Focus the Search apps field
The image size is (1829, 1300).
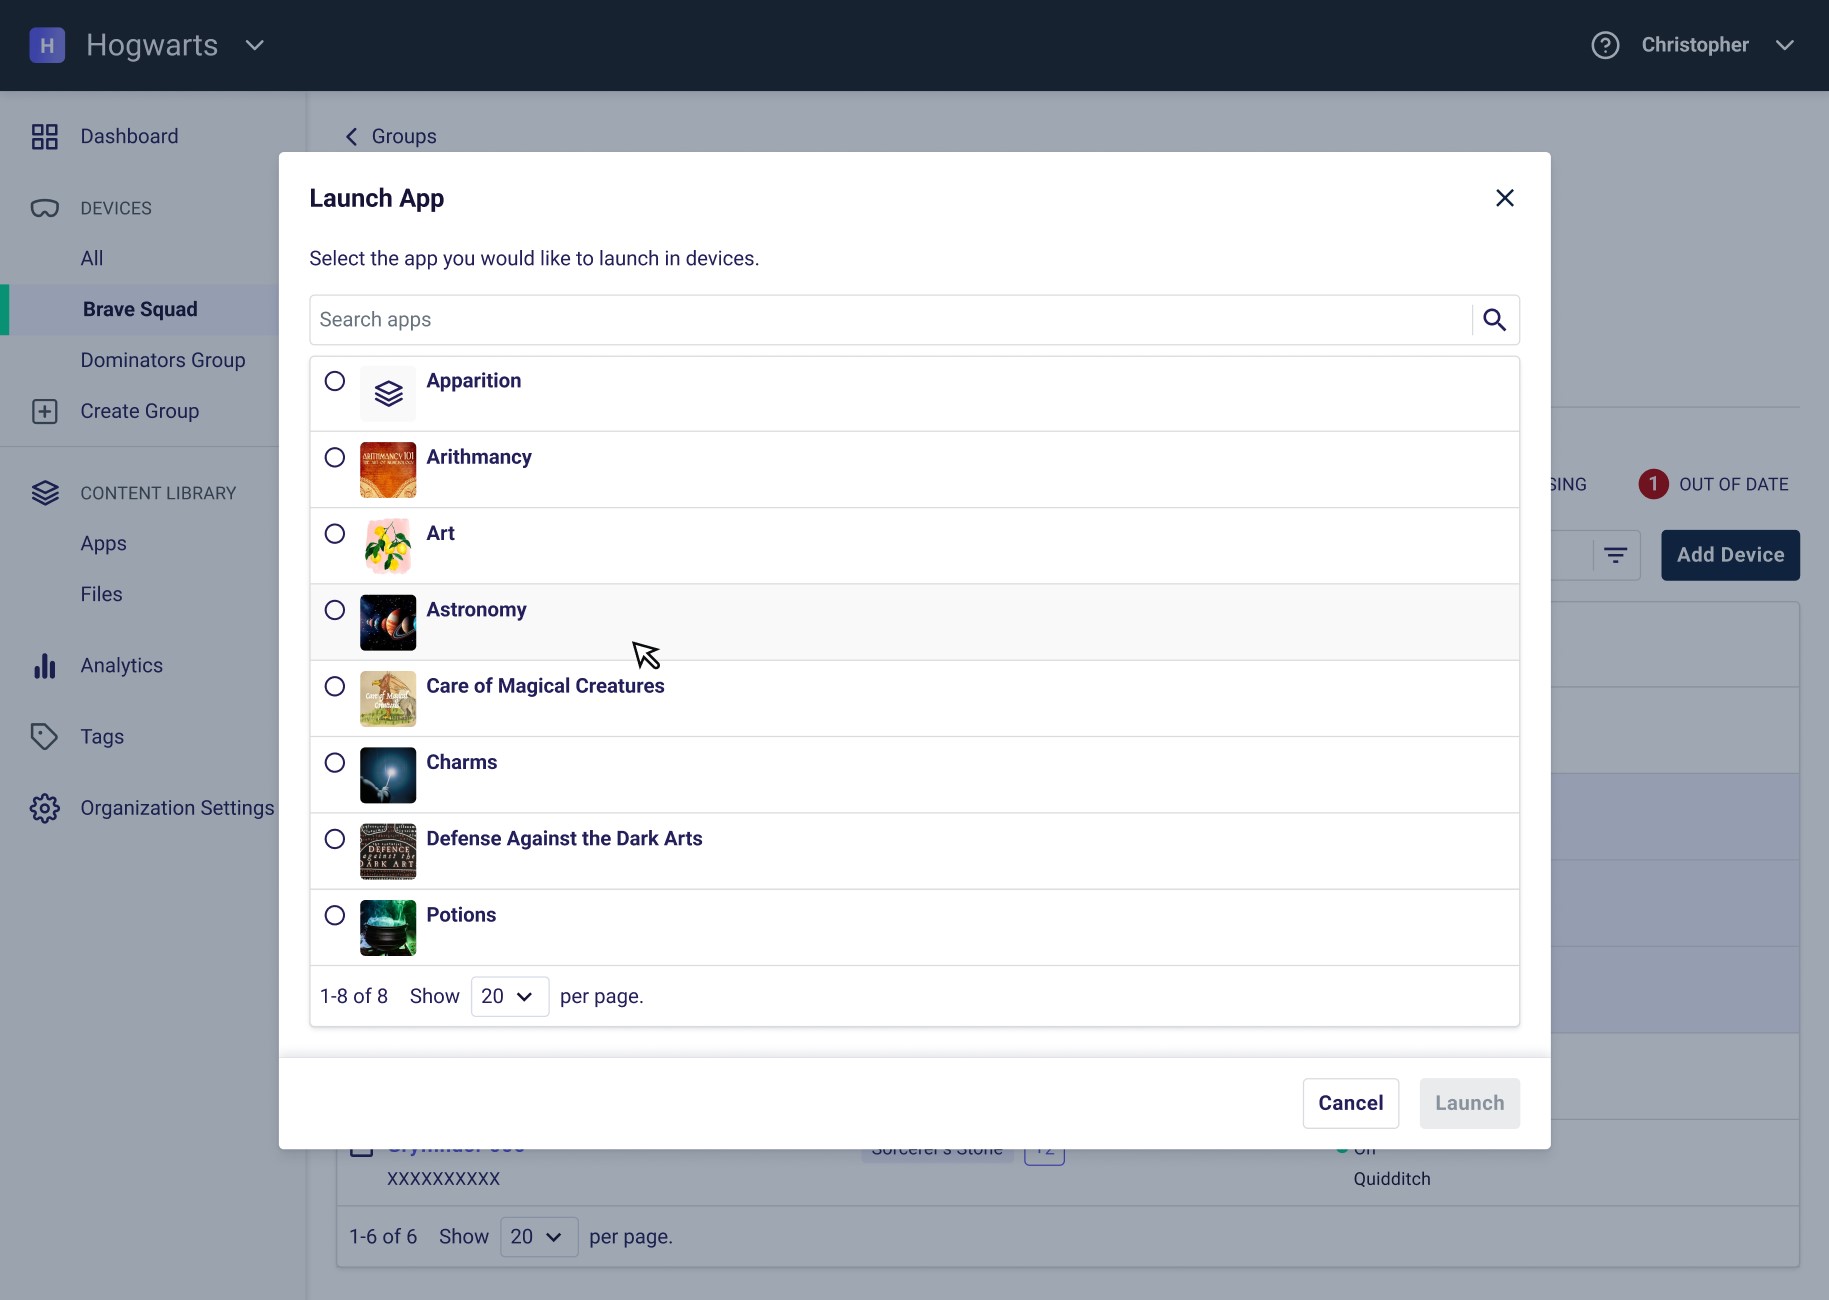pyautogui.click(x=890, y=320)
